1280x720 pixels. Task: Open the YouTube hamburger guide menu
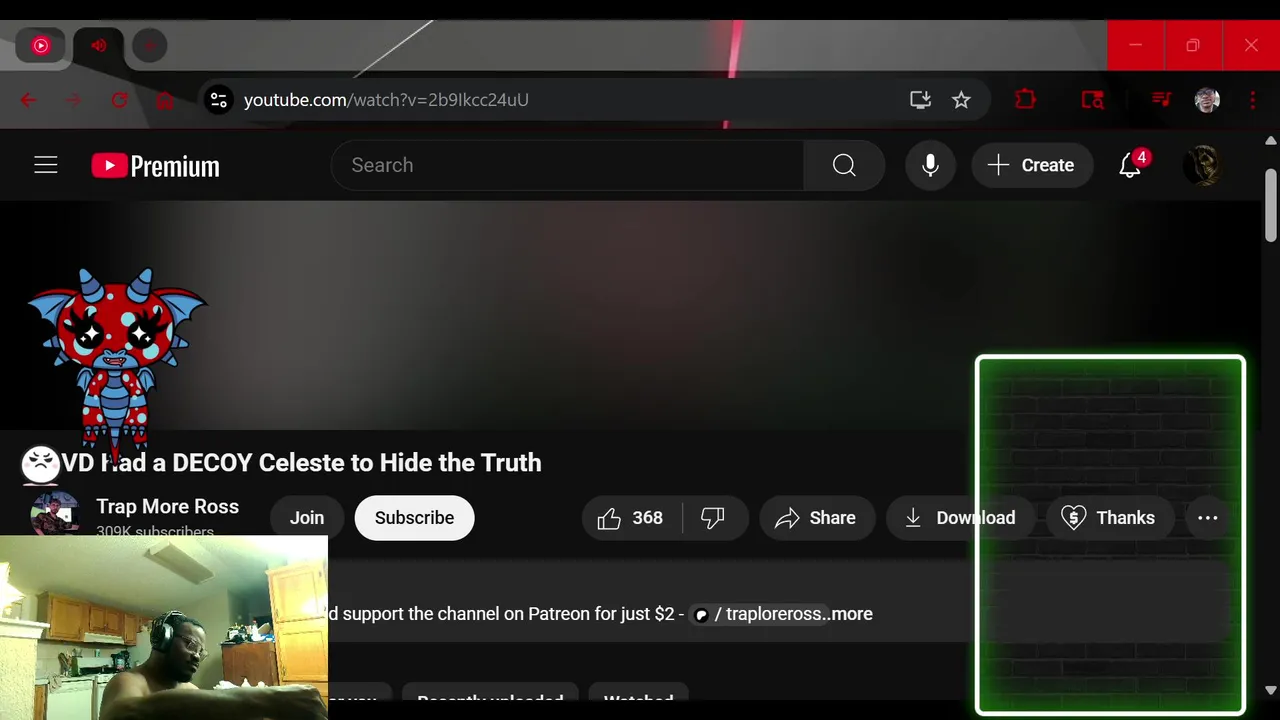[x=46, y=165]
